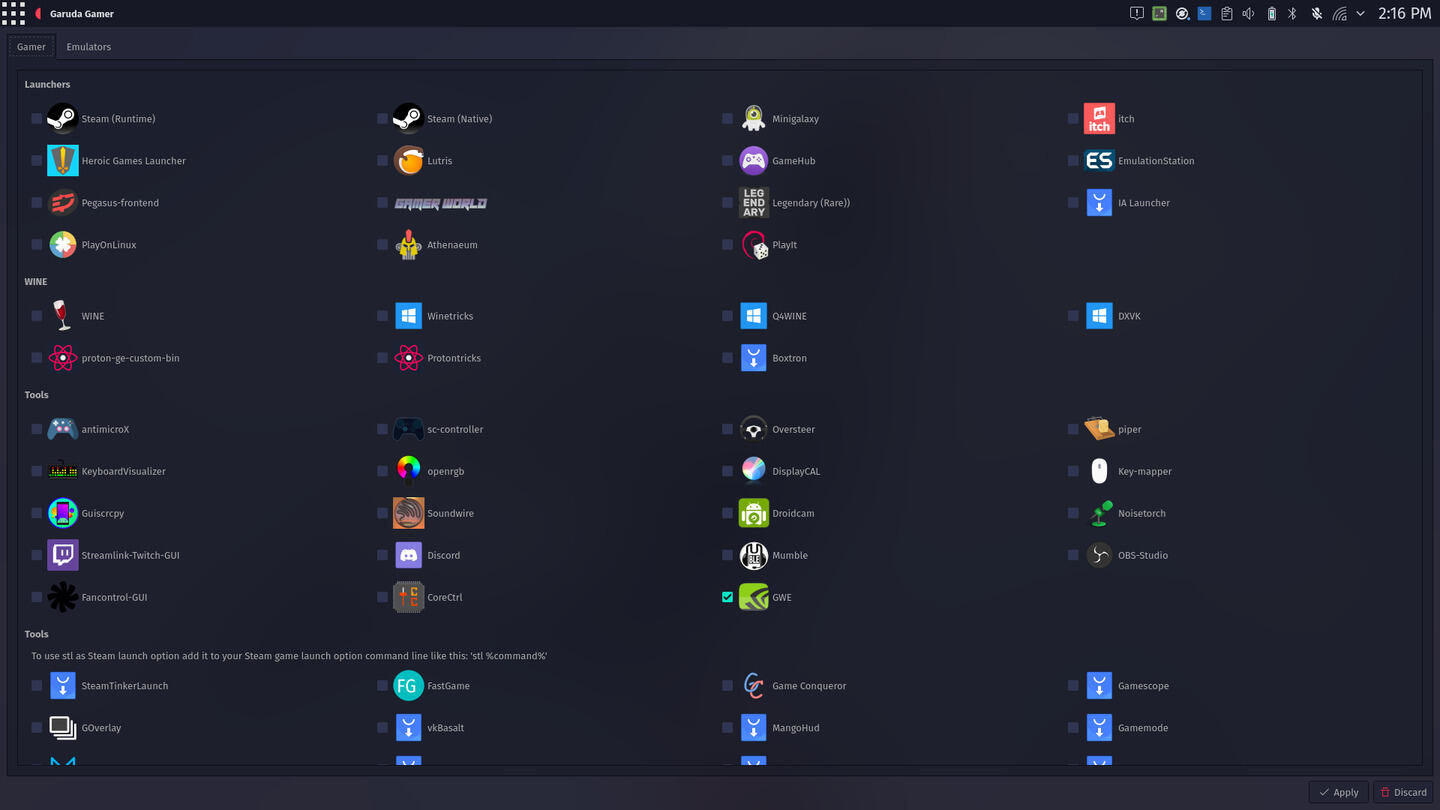Click the Streamlink-Twitch-GUI icon

click(63, 555)
